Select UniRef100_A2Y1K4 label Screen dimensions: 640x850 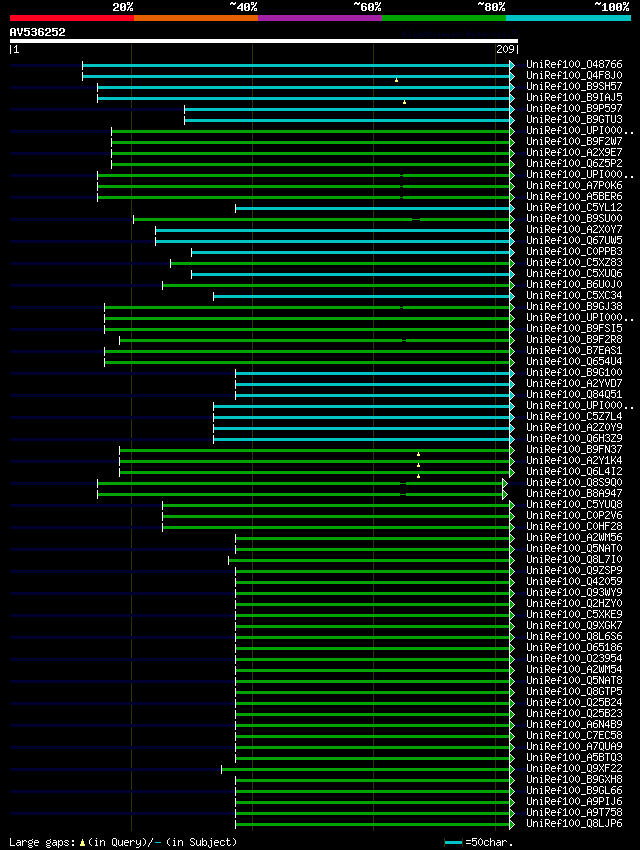574,460
